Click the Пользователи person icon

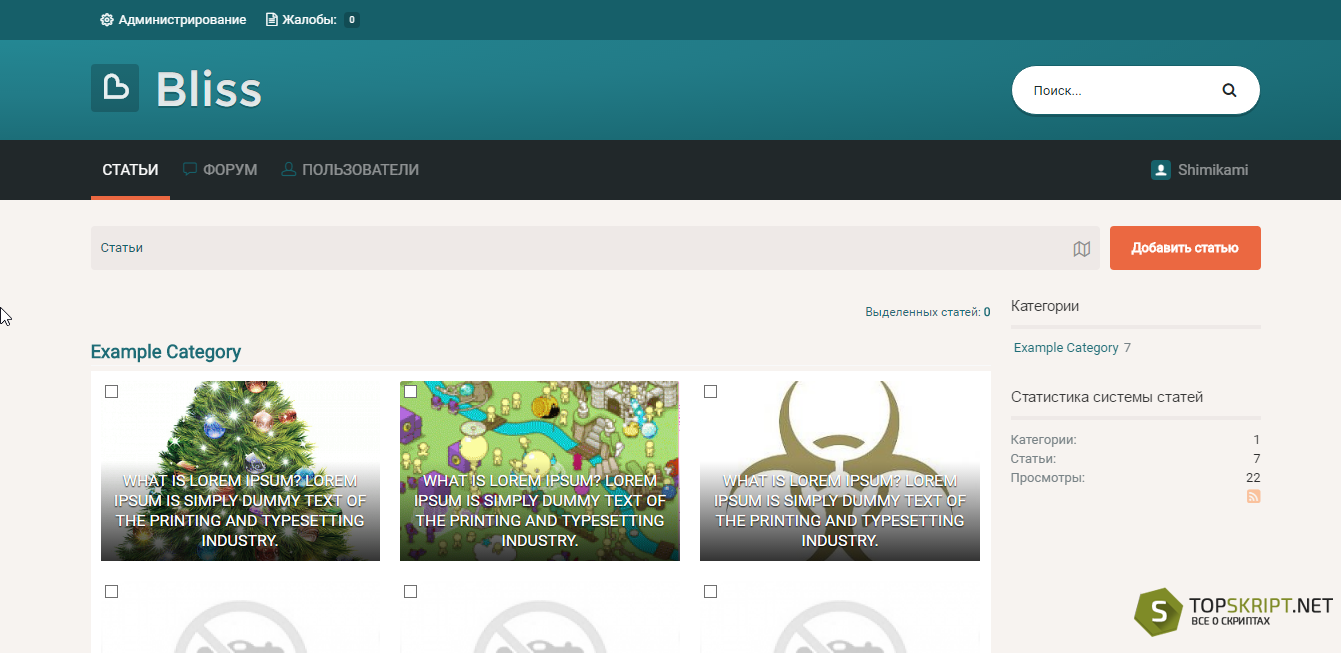(x=289, y=170)
